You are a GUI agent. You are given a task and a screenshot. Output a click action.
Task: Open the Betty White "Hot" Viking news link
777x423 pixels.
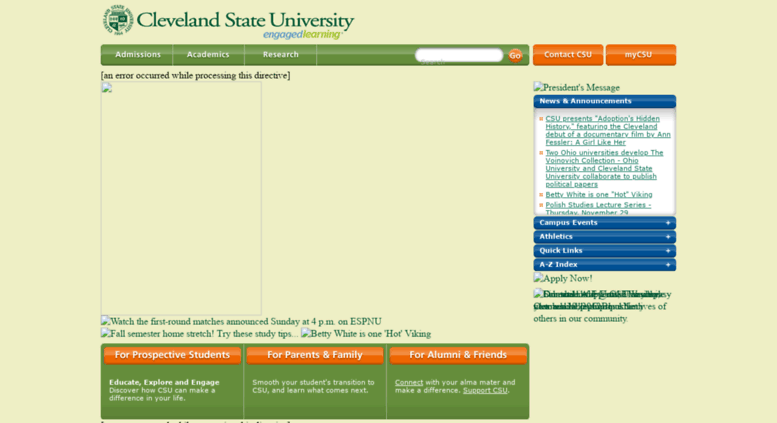pyautogui.click(x=599, y=195)
